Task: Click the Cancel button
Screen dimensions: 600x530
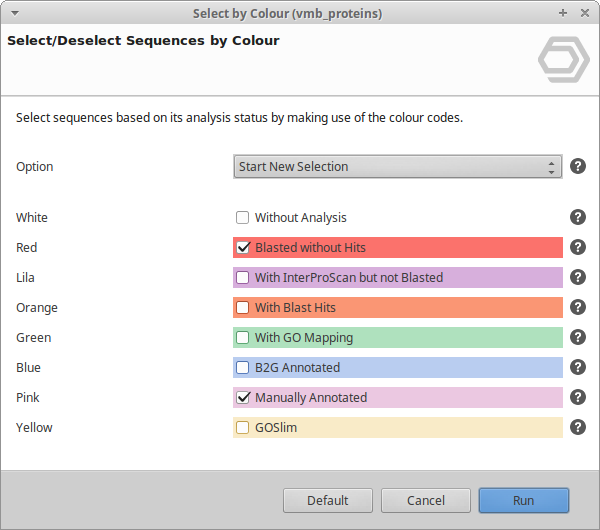Action: [425, 500]
